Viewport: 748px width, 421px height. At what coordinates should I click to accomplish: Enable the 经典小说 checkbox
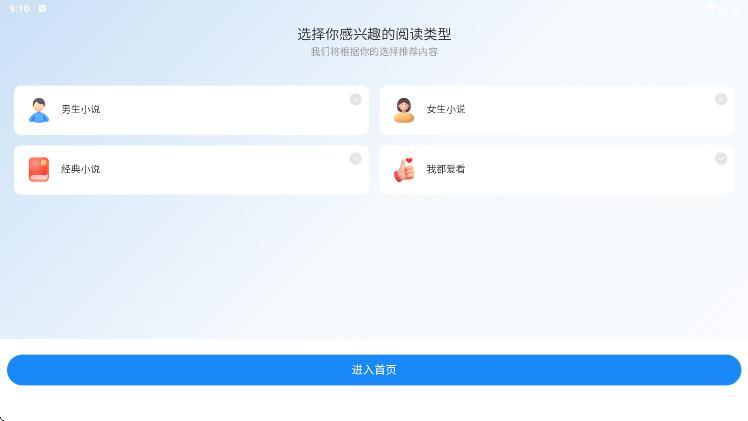355,159
